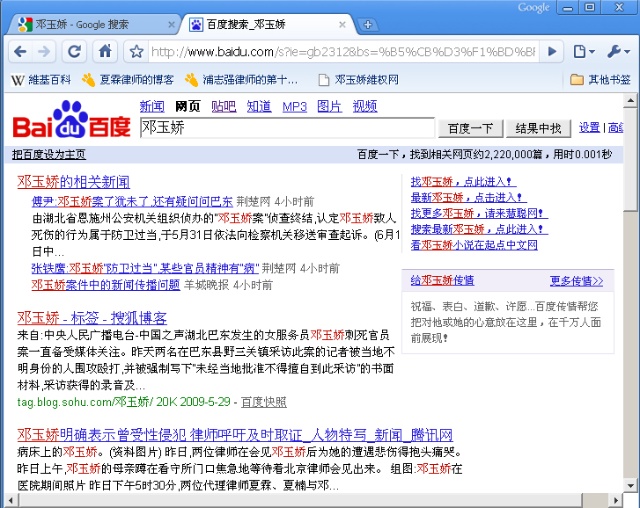The width and height of the screenshot is (640, 508).
Task: Reload the page with the refresh icon
Action: (x=74, y=52)
